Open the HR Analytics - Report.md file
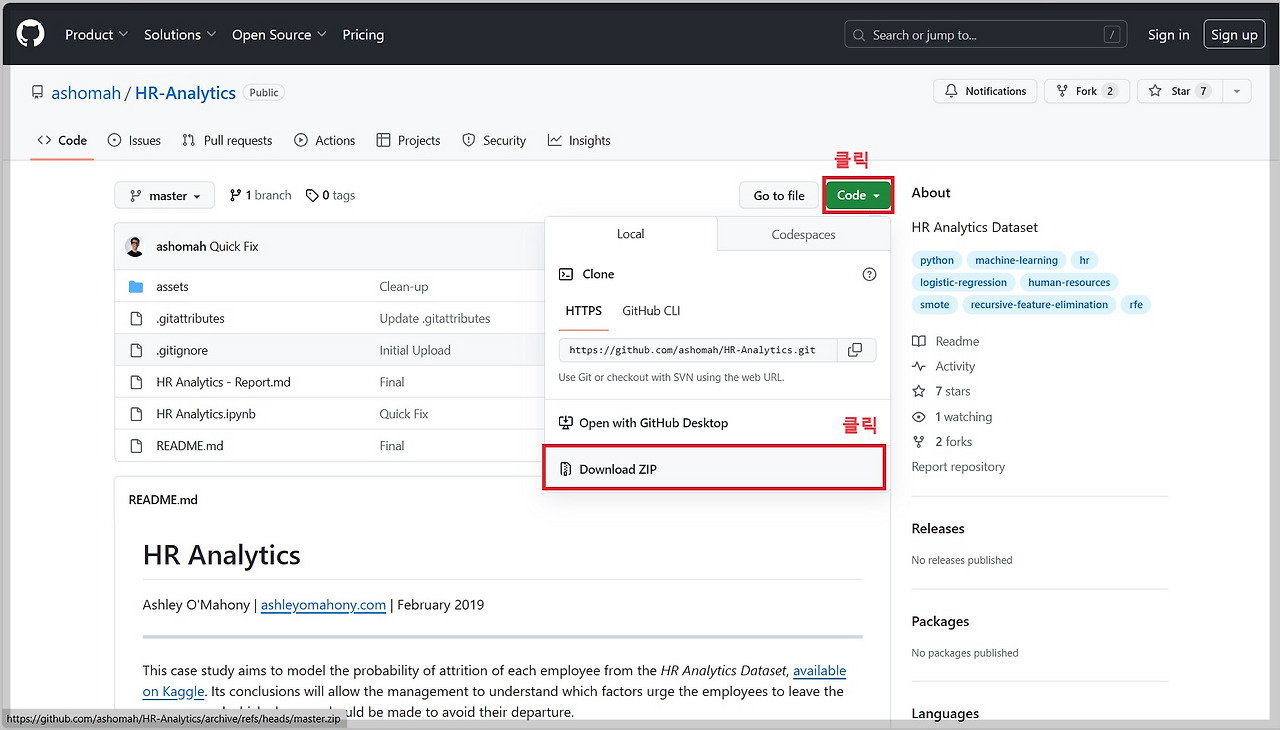The height and width of the screenshot is (730, 1280). point(223,382)
